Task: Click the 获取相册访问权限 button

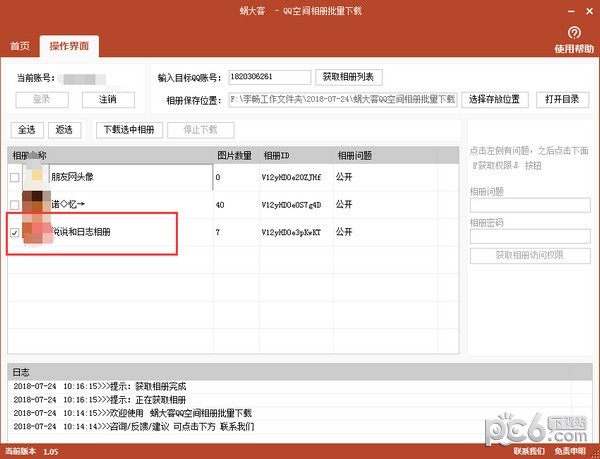Action: (x=530, y=256)
